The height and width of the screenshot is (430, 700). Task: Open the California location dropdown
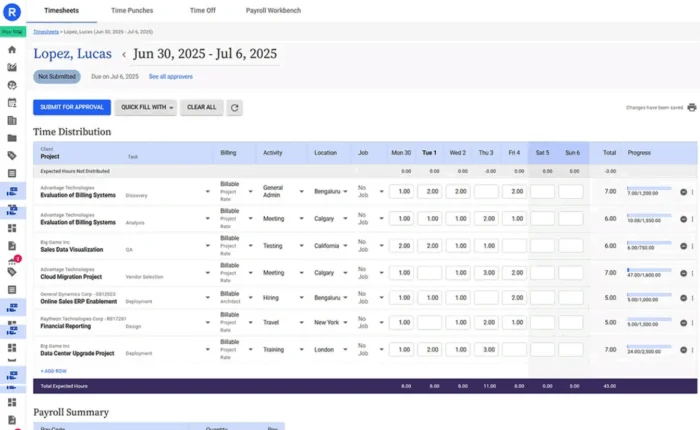(345, 246)
